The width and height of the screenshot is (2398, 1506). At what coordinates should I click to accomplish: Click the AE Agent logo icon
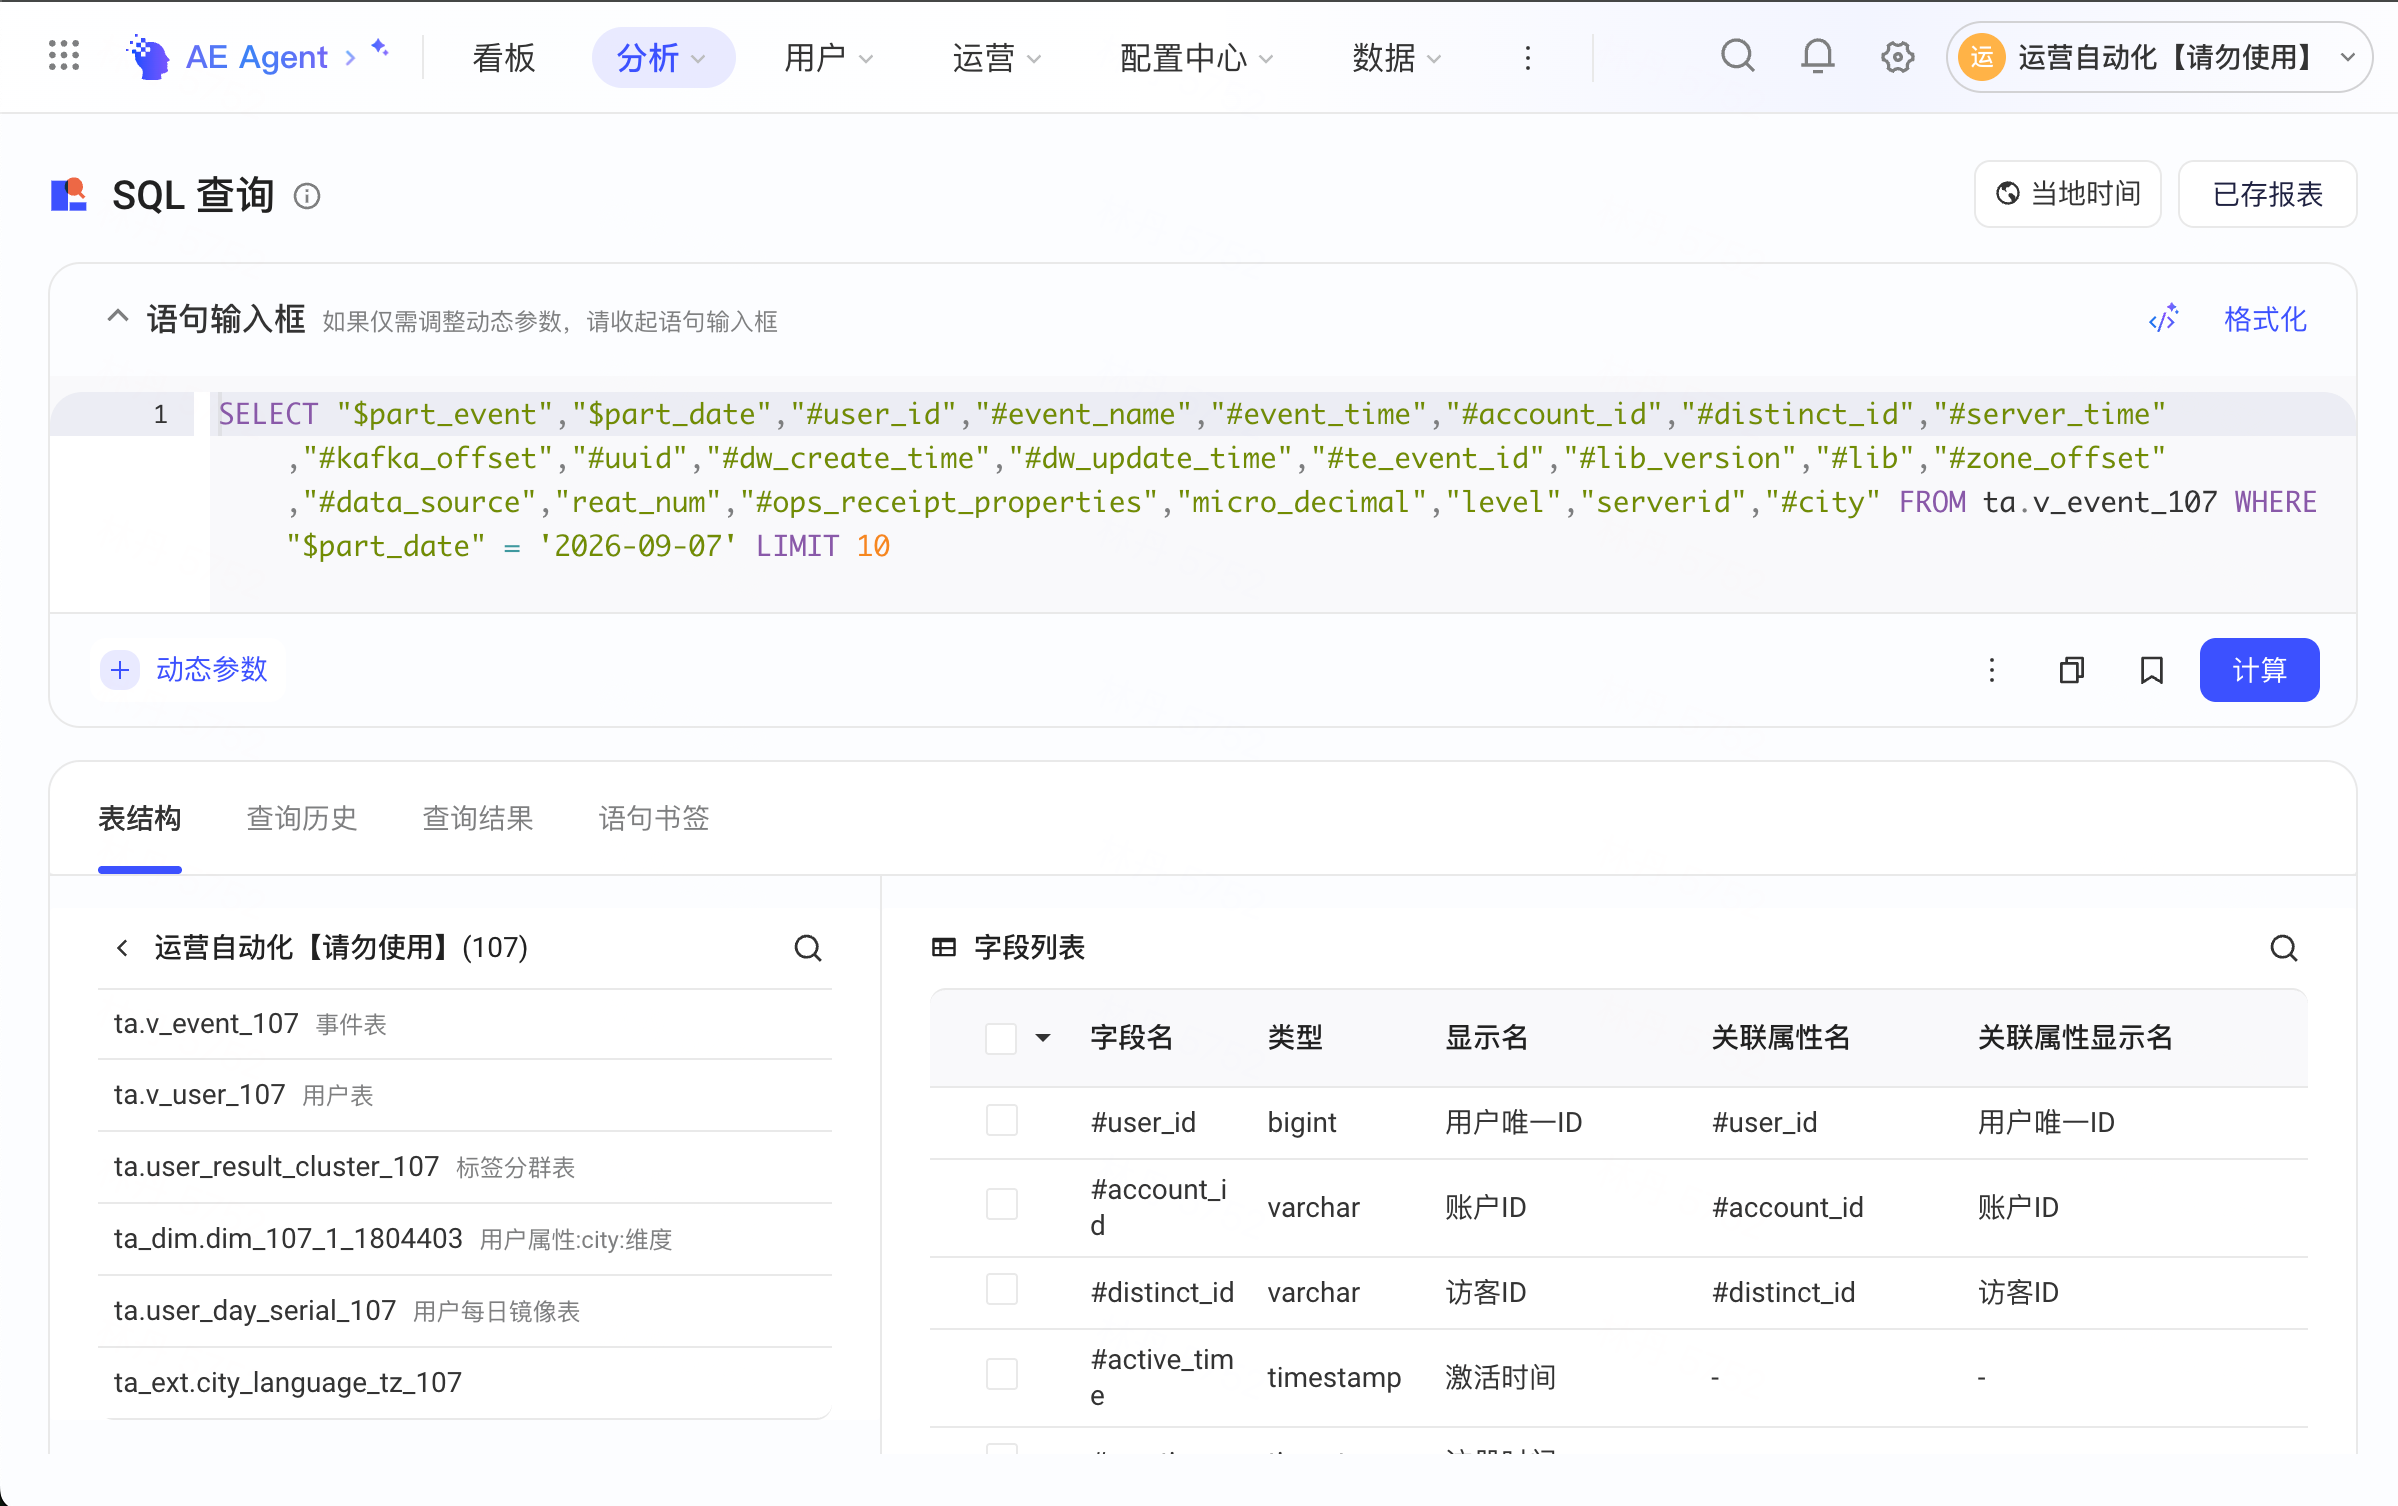coord(149,57)
